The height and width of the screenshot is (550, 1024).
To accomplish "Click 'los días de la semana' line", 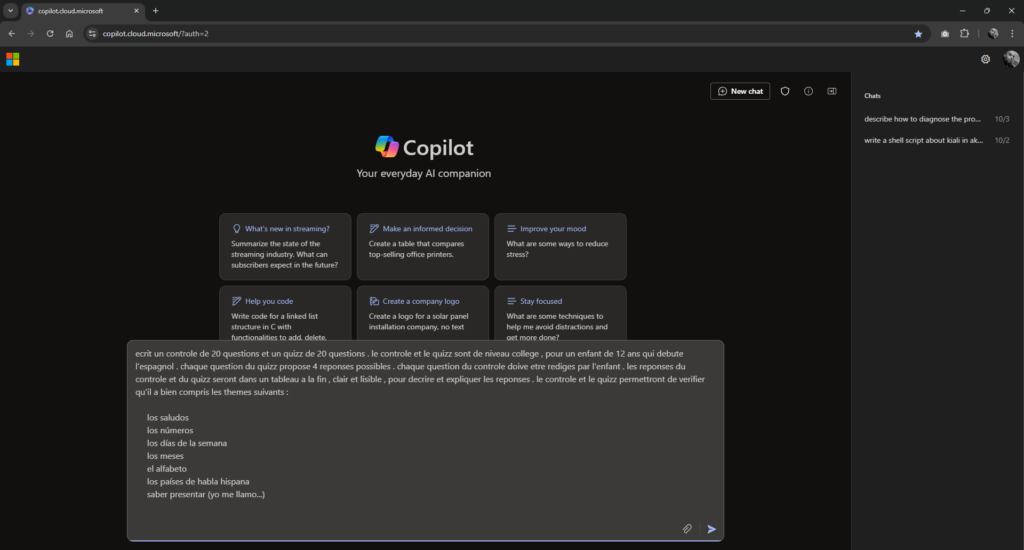I will pos(187,443).
